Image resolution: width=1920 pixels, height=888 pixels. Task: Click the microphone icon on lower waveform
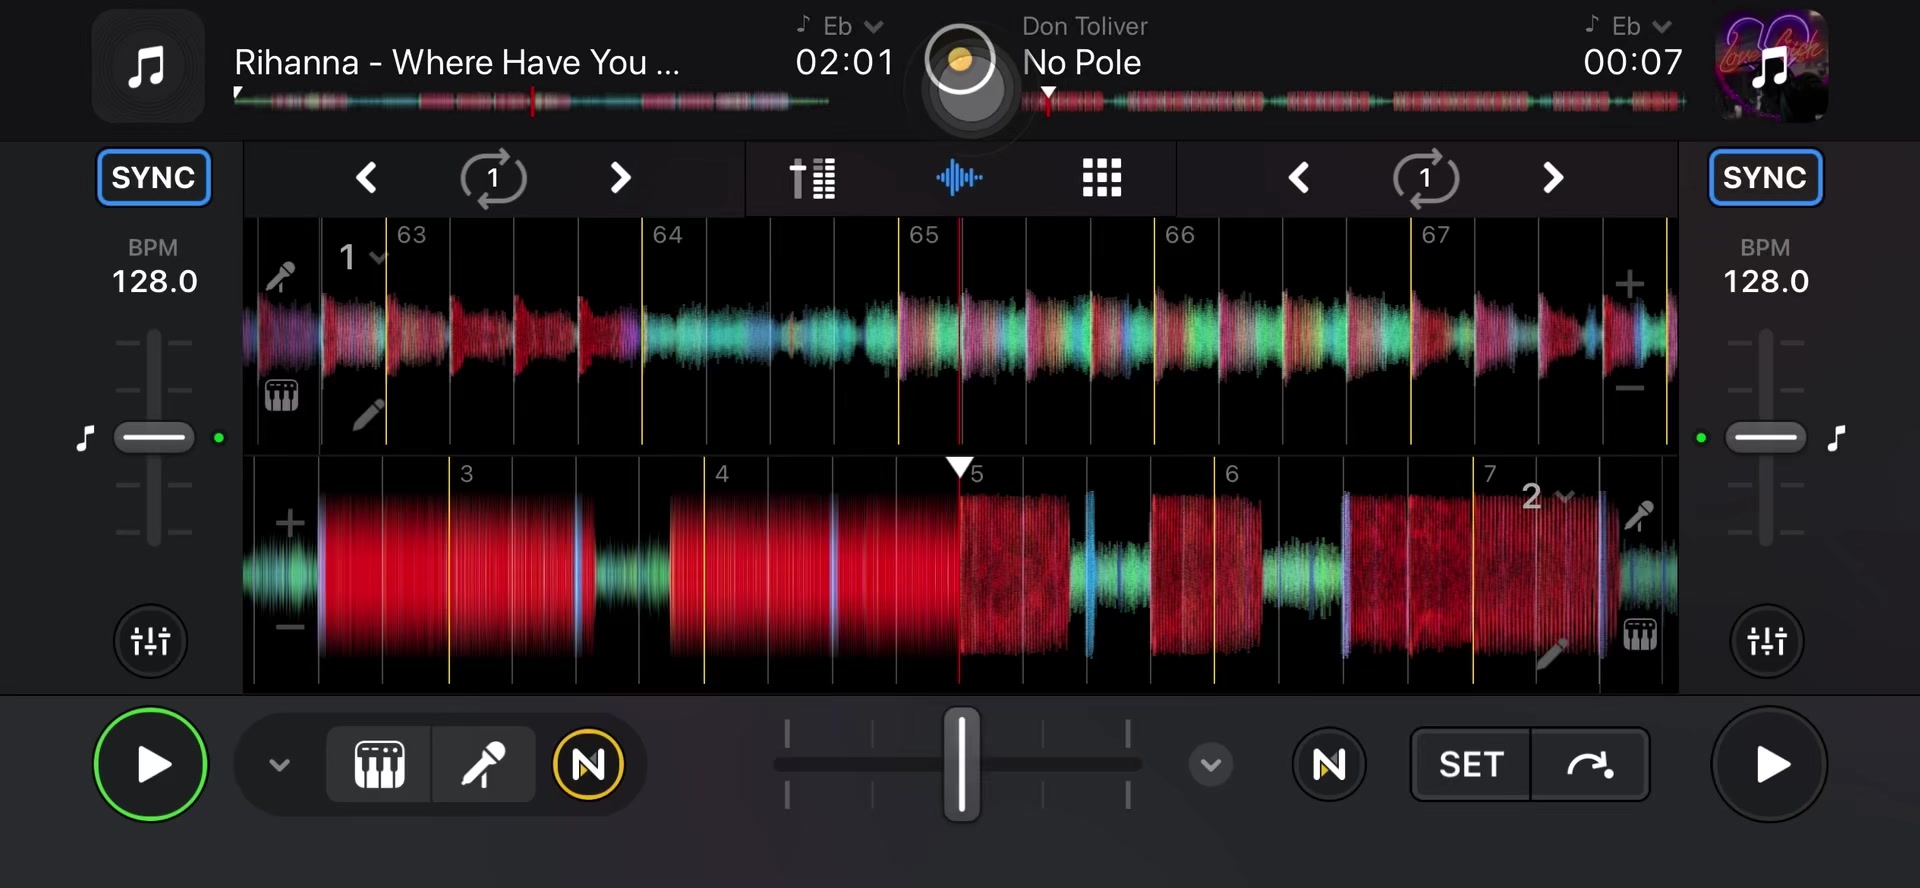pyautogui.click(x=1639, y=515)
